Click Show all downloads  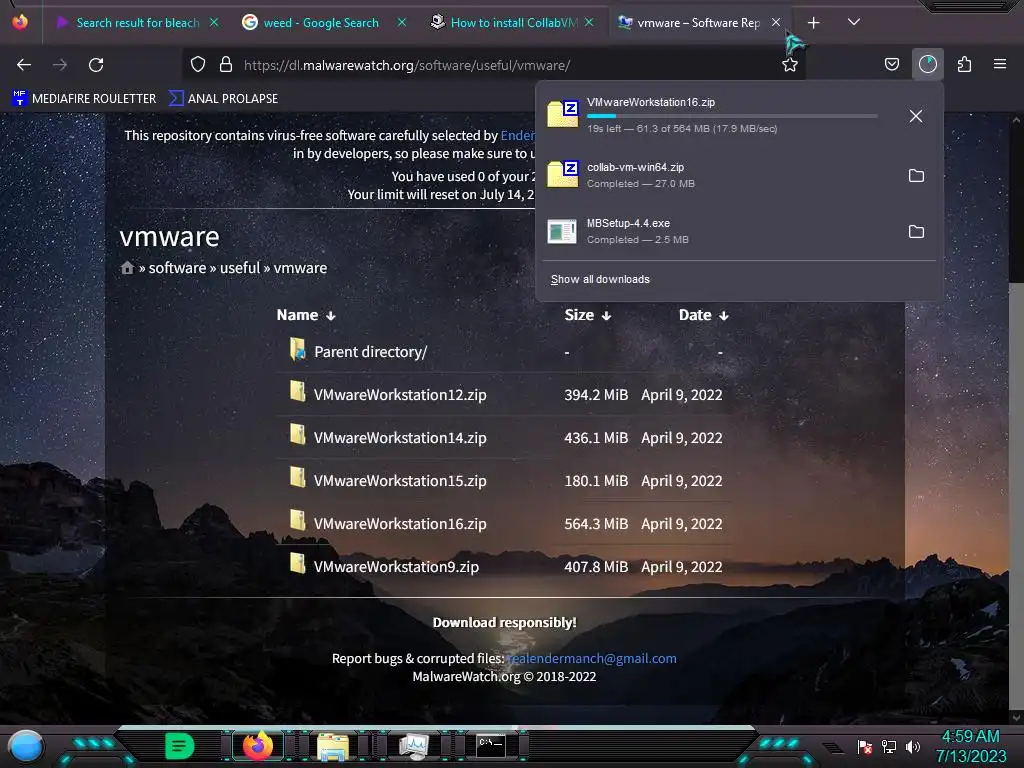[x=600, y=280]
